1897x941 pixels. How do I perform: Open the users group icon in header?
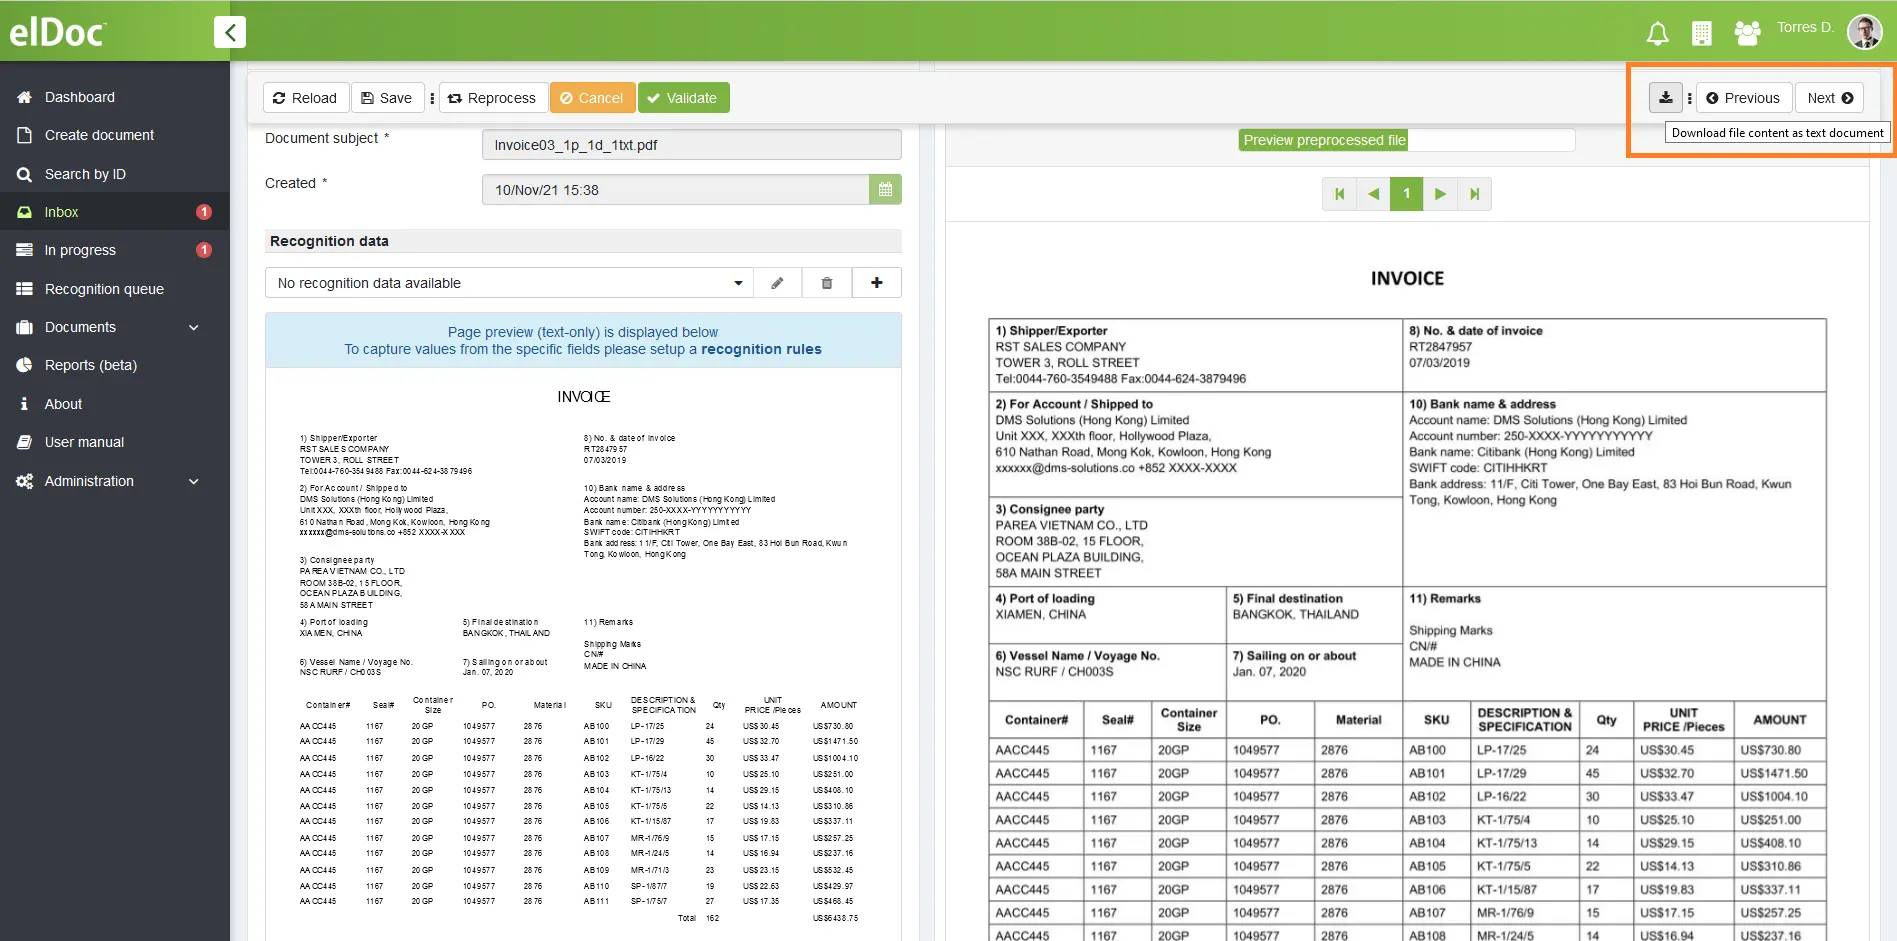coord(1747,34)
